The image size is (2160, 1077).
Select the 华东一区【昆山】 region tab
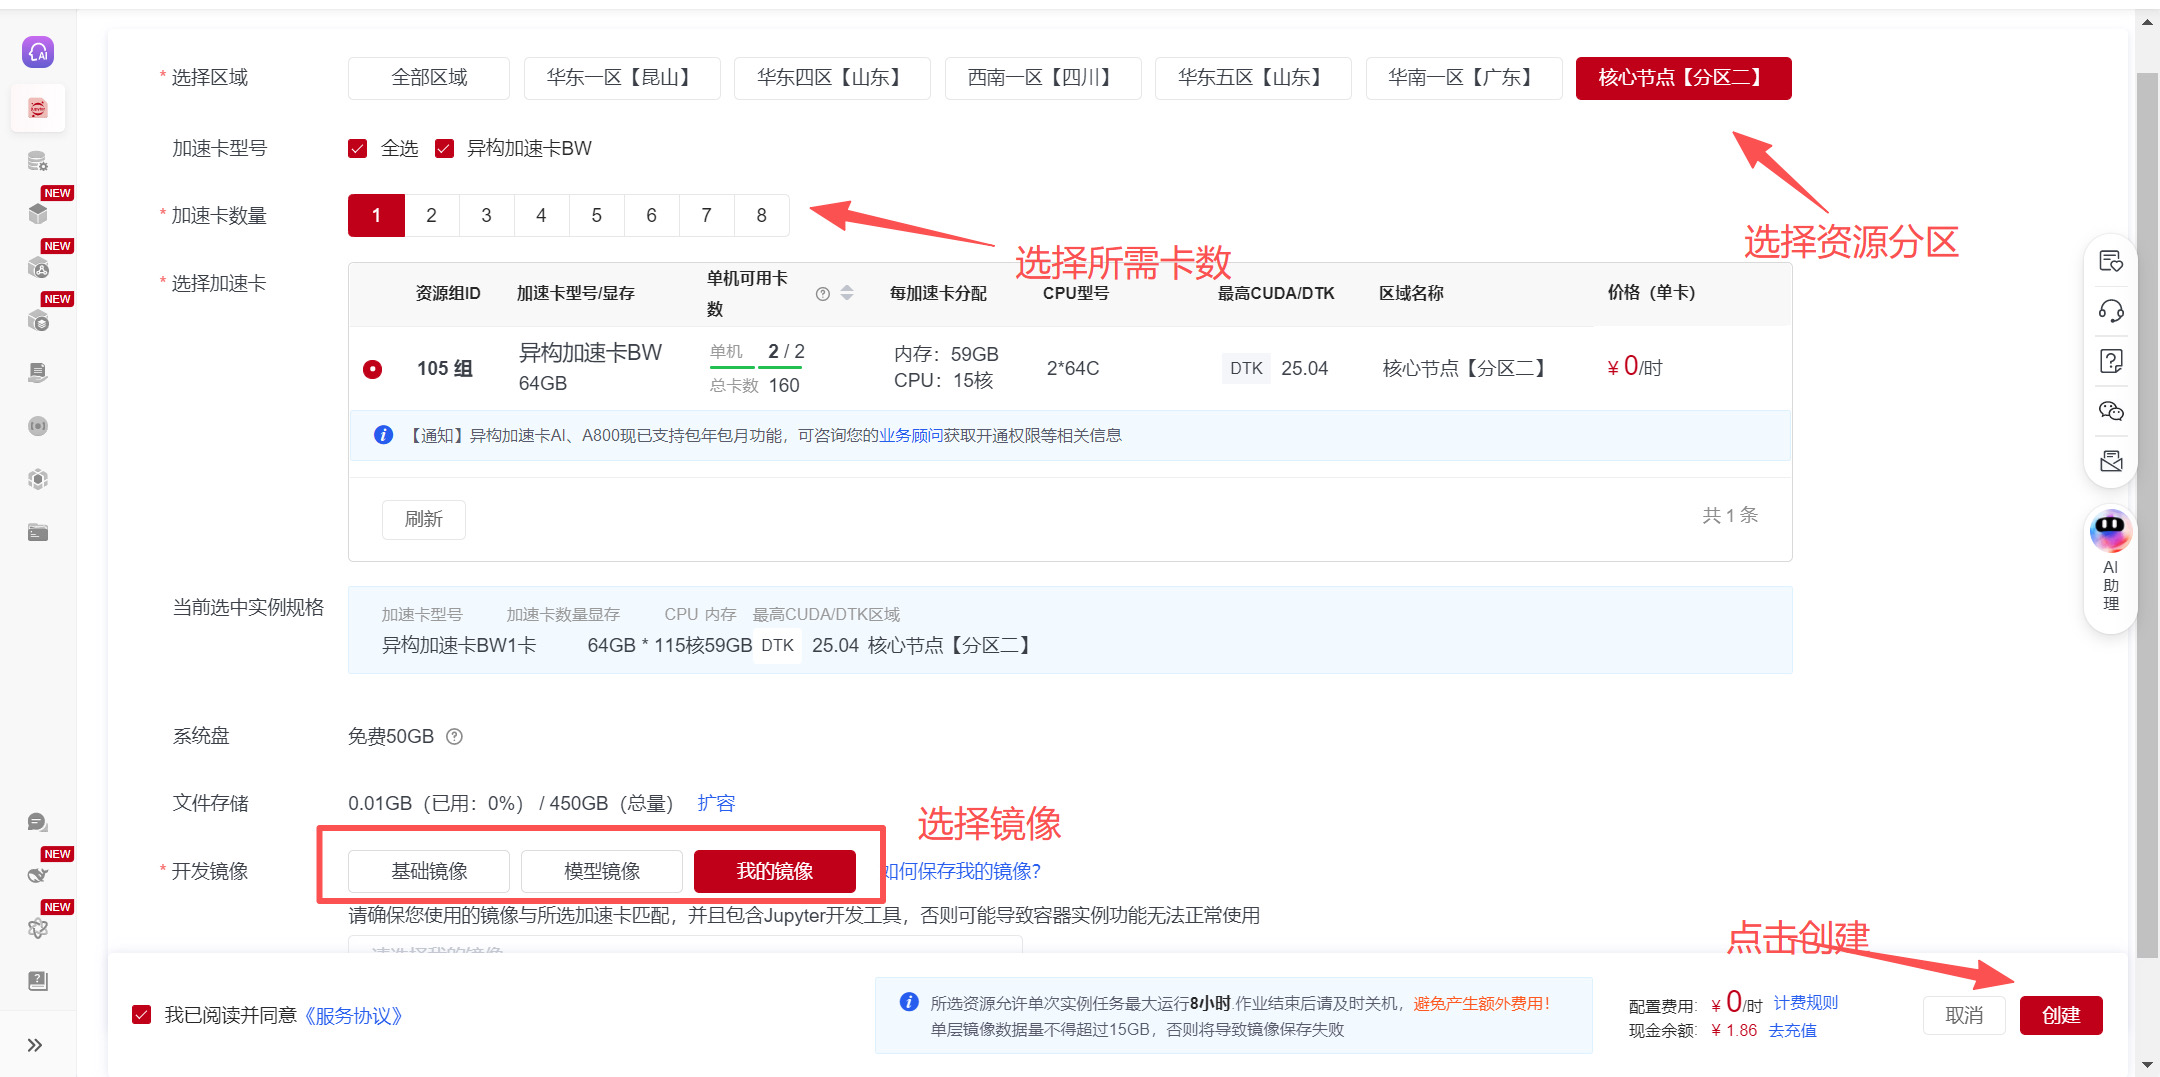621,78
